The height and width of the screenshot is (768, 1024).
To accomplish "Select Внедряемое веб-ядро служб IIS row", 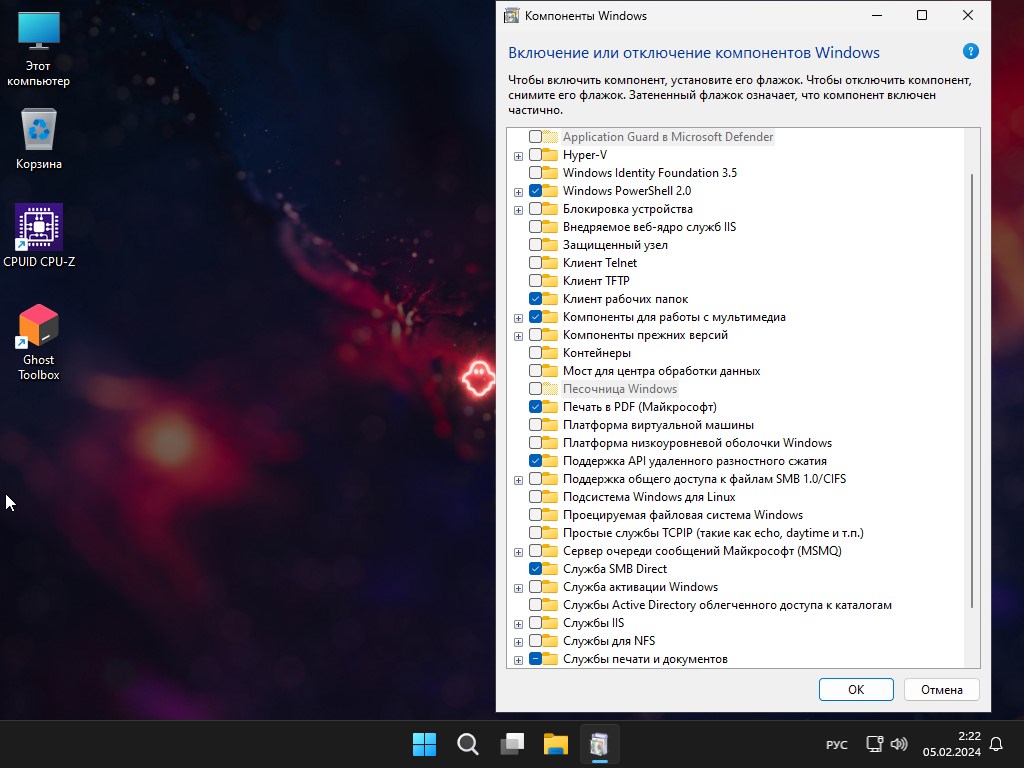I will 649,227.
